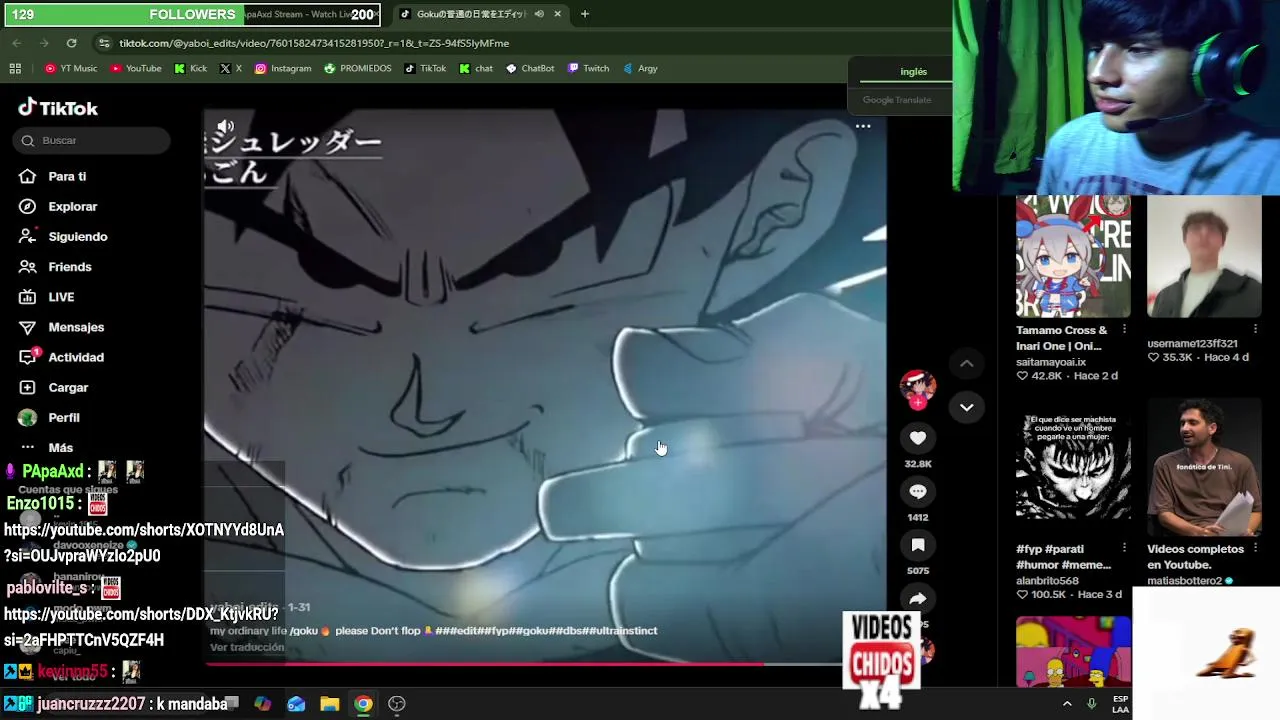This screenshot has width=1280, height=720.
Task: Open options for username123ff321 video
Action: point(1255,329)
